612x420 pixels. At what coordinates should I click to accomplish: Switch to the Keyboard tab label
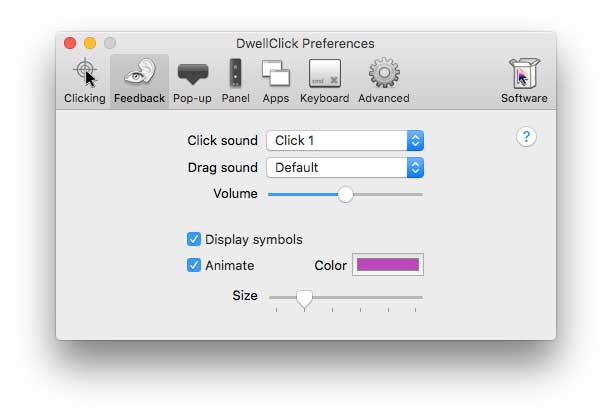pos(324,98)
